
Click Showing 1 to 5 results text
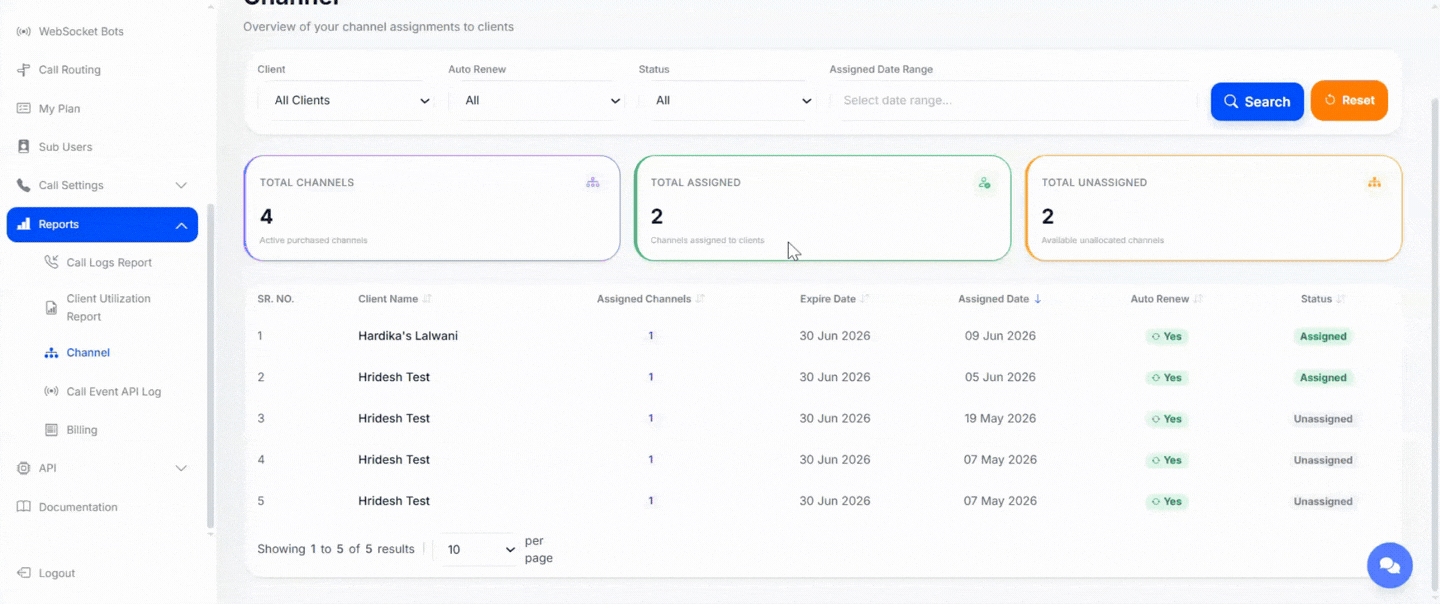335,549
